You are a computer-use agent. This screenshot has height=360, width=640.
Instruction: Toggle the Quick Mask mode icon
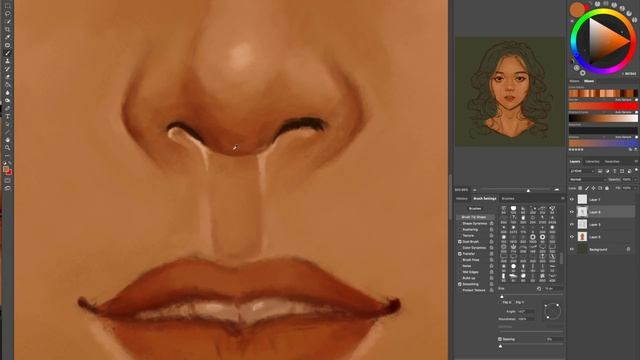pyautogui.click(x=7, y=180)
